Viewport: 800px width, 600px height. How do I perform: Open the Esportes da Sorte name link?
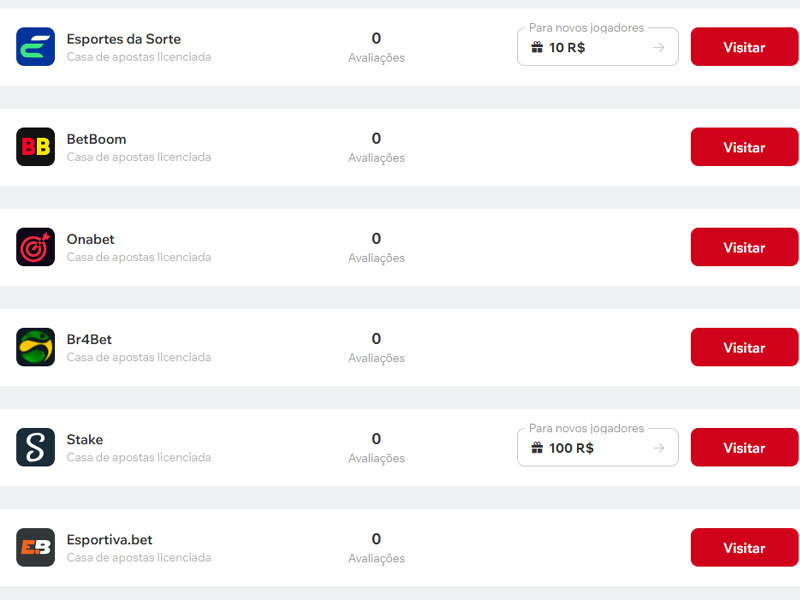[123, 39]
